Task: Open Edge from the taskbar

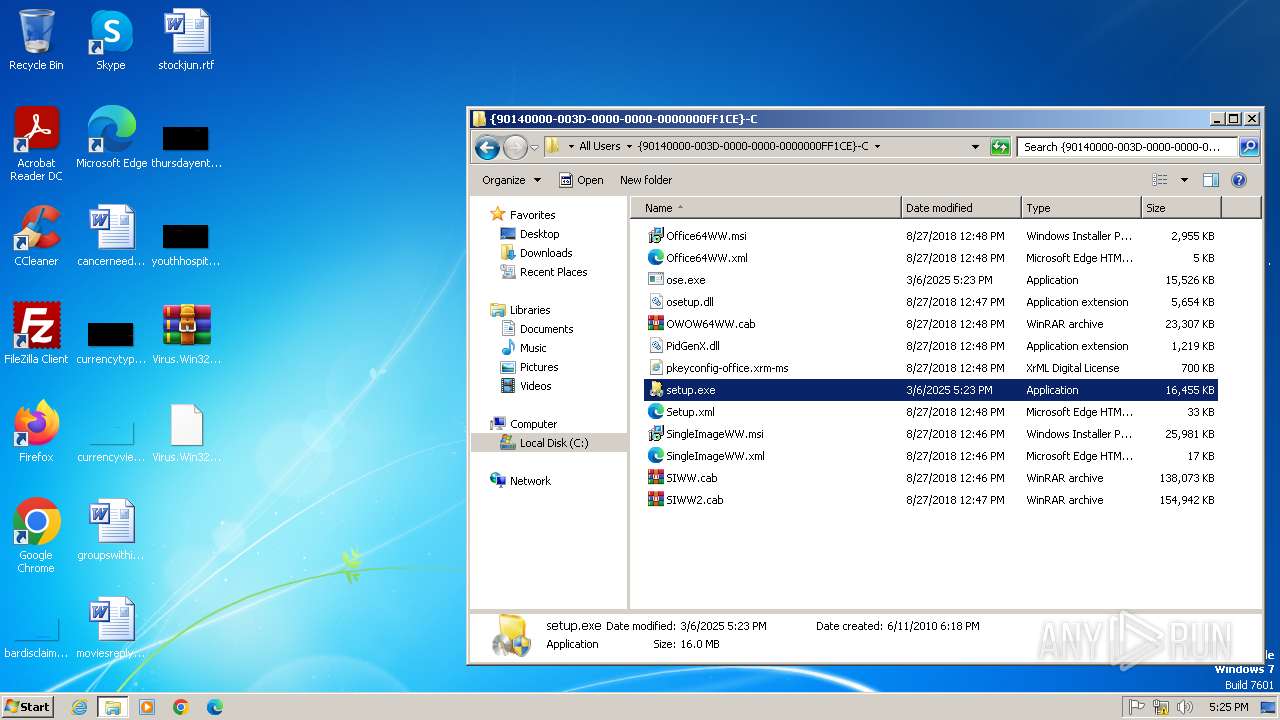Action: coord(214,707)
